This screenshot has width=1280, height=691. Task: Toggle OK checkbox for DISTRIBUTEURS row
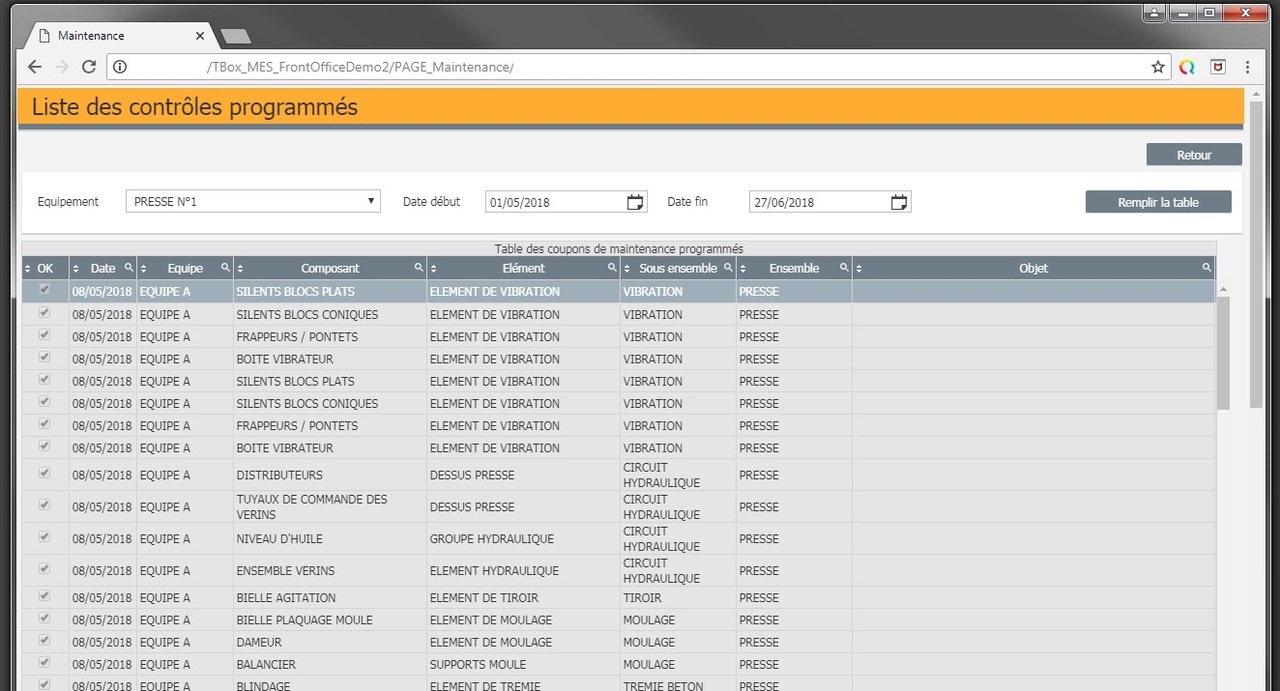44,473
